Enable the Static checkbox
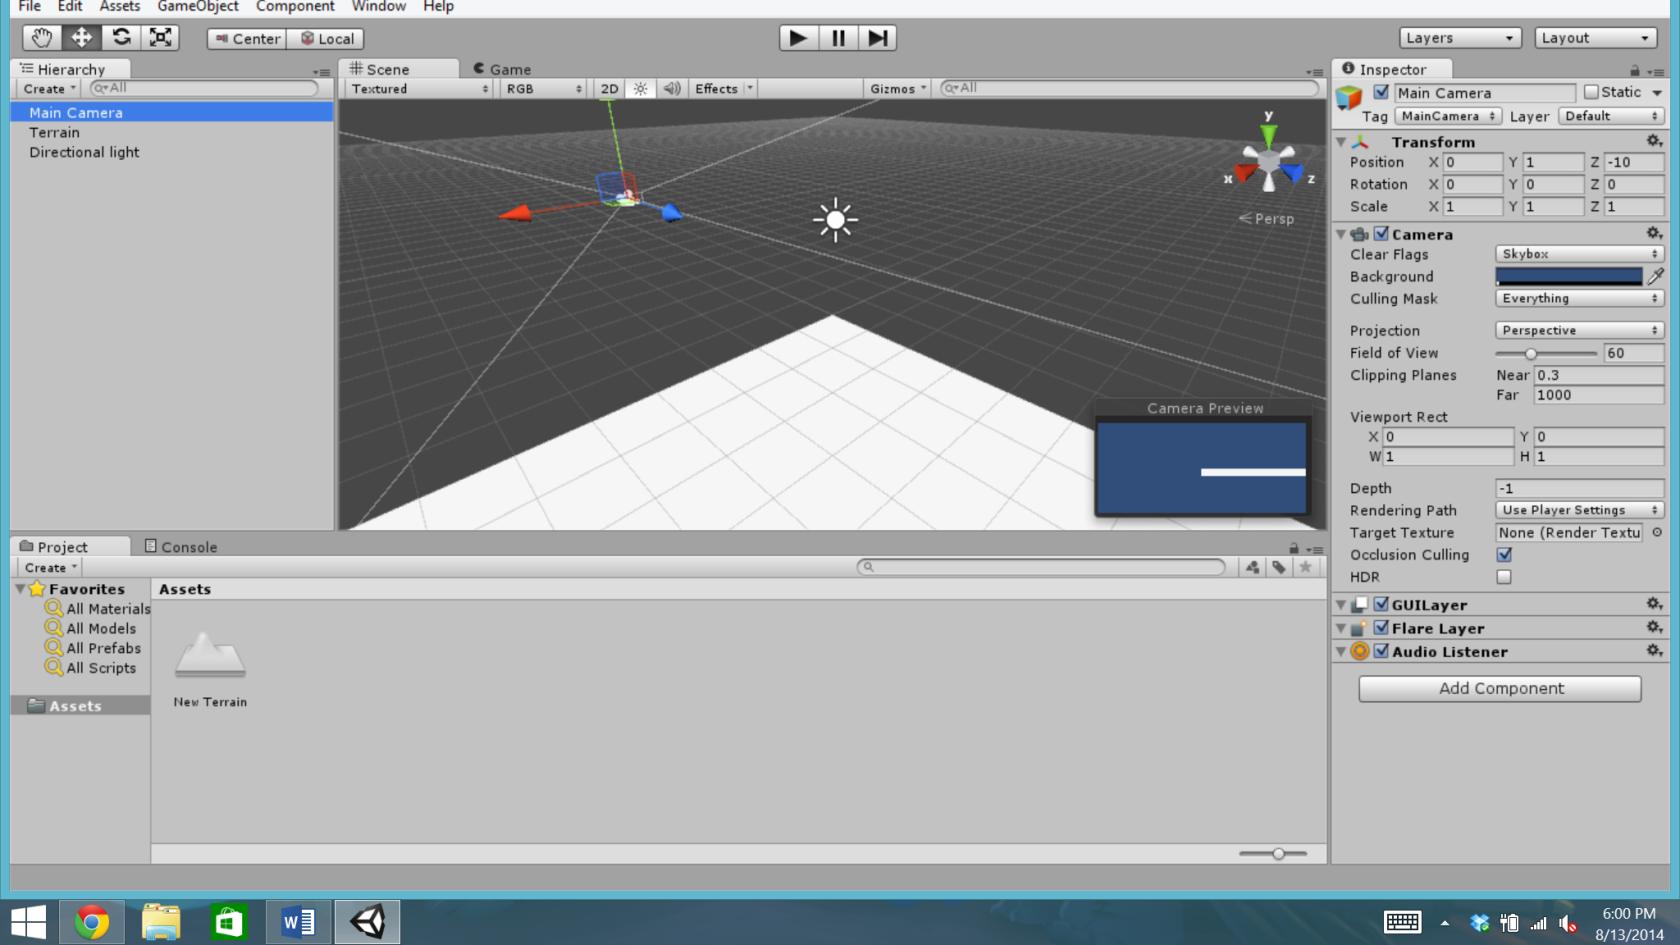The width and height of the screenshot is (1680, 945). [1591, 92]
